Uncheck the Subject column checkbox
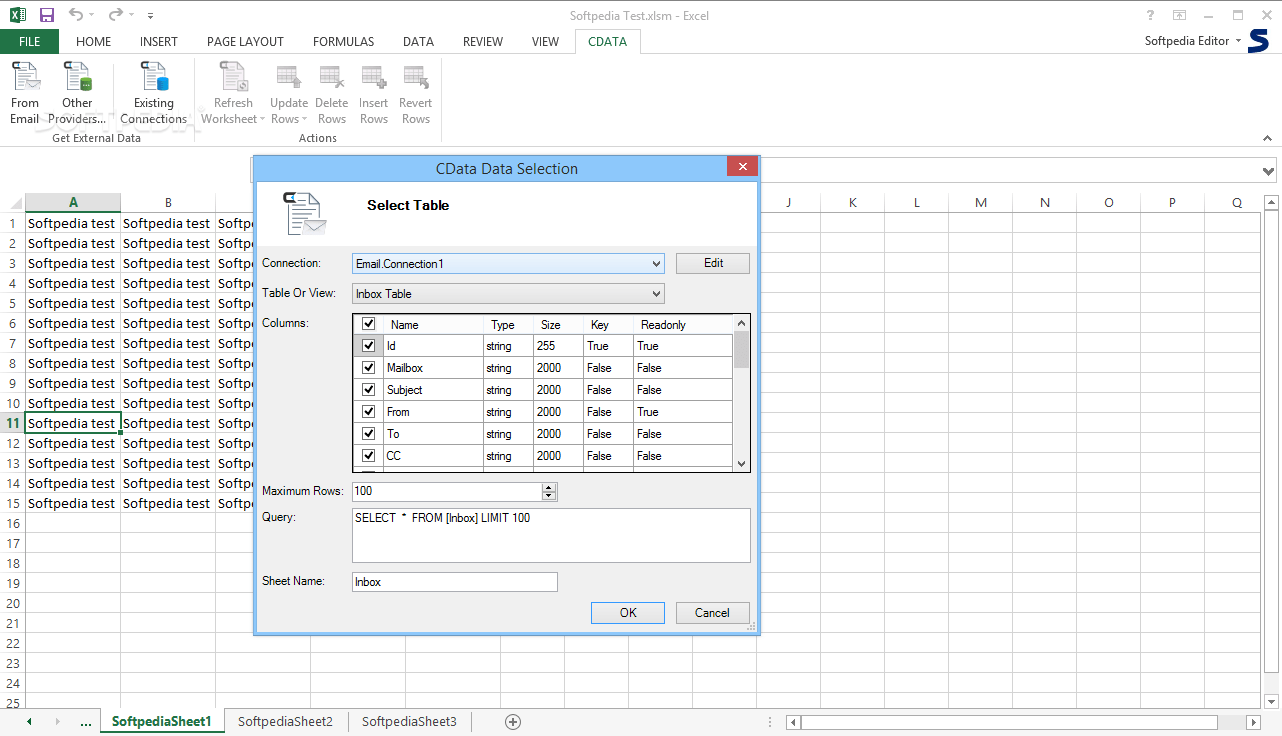This screenshot has width=1282, height=736. (369, 390)
